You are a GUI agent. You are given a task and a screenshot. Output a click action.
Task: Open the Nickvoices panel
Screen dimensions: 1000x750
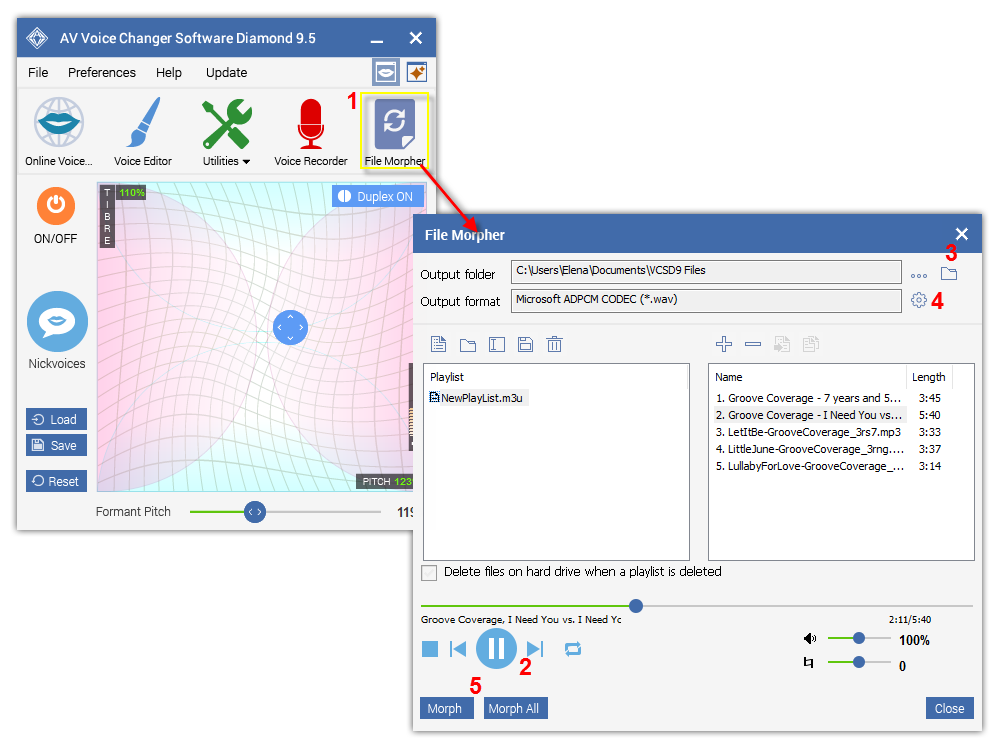(x=57, y=322)
